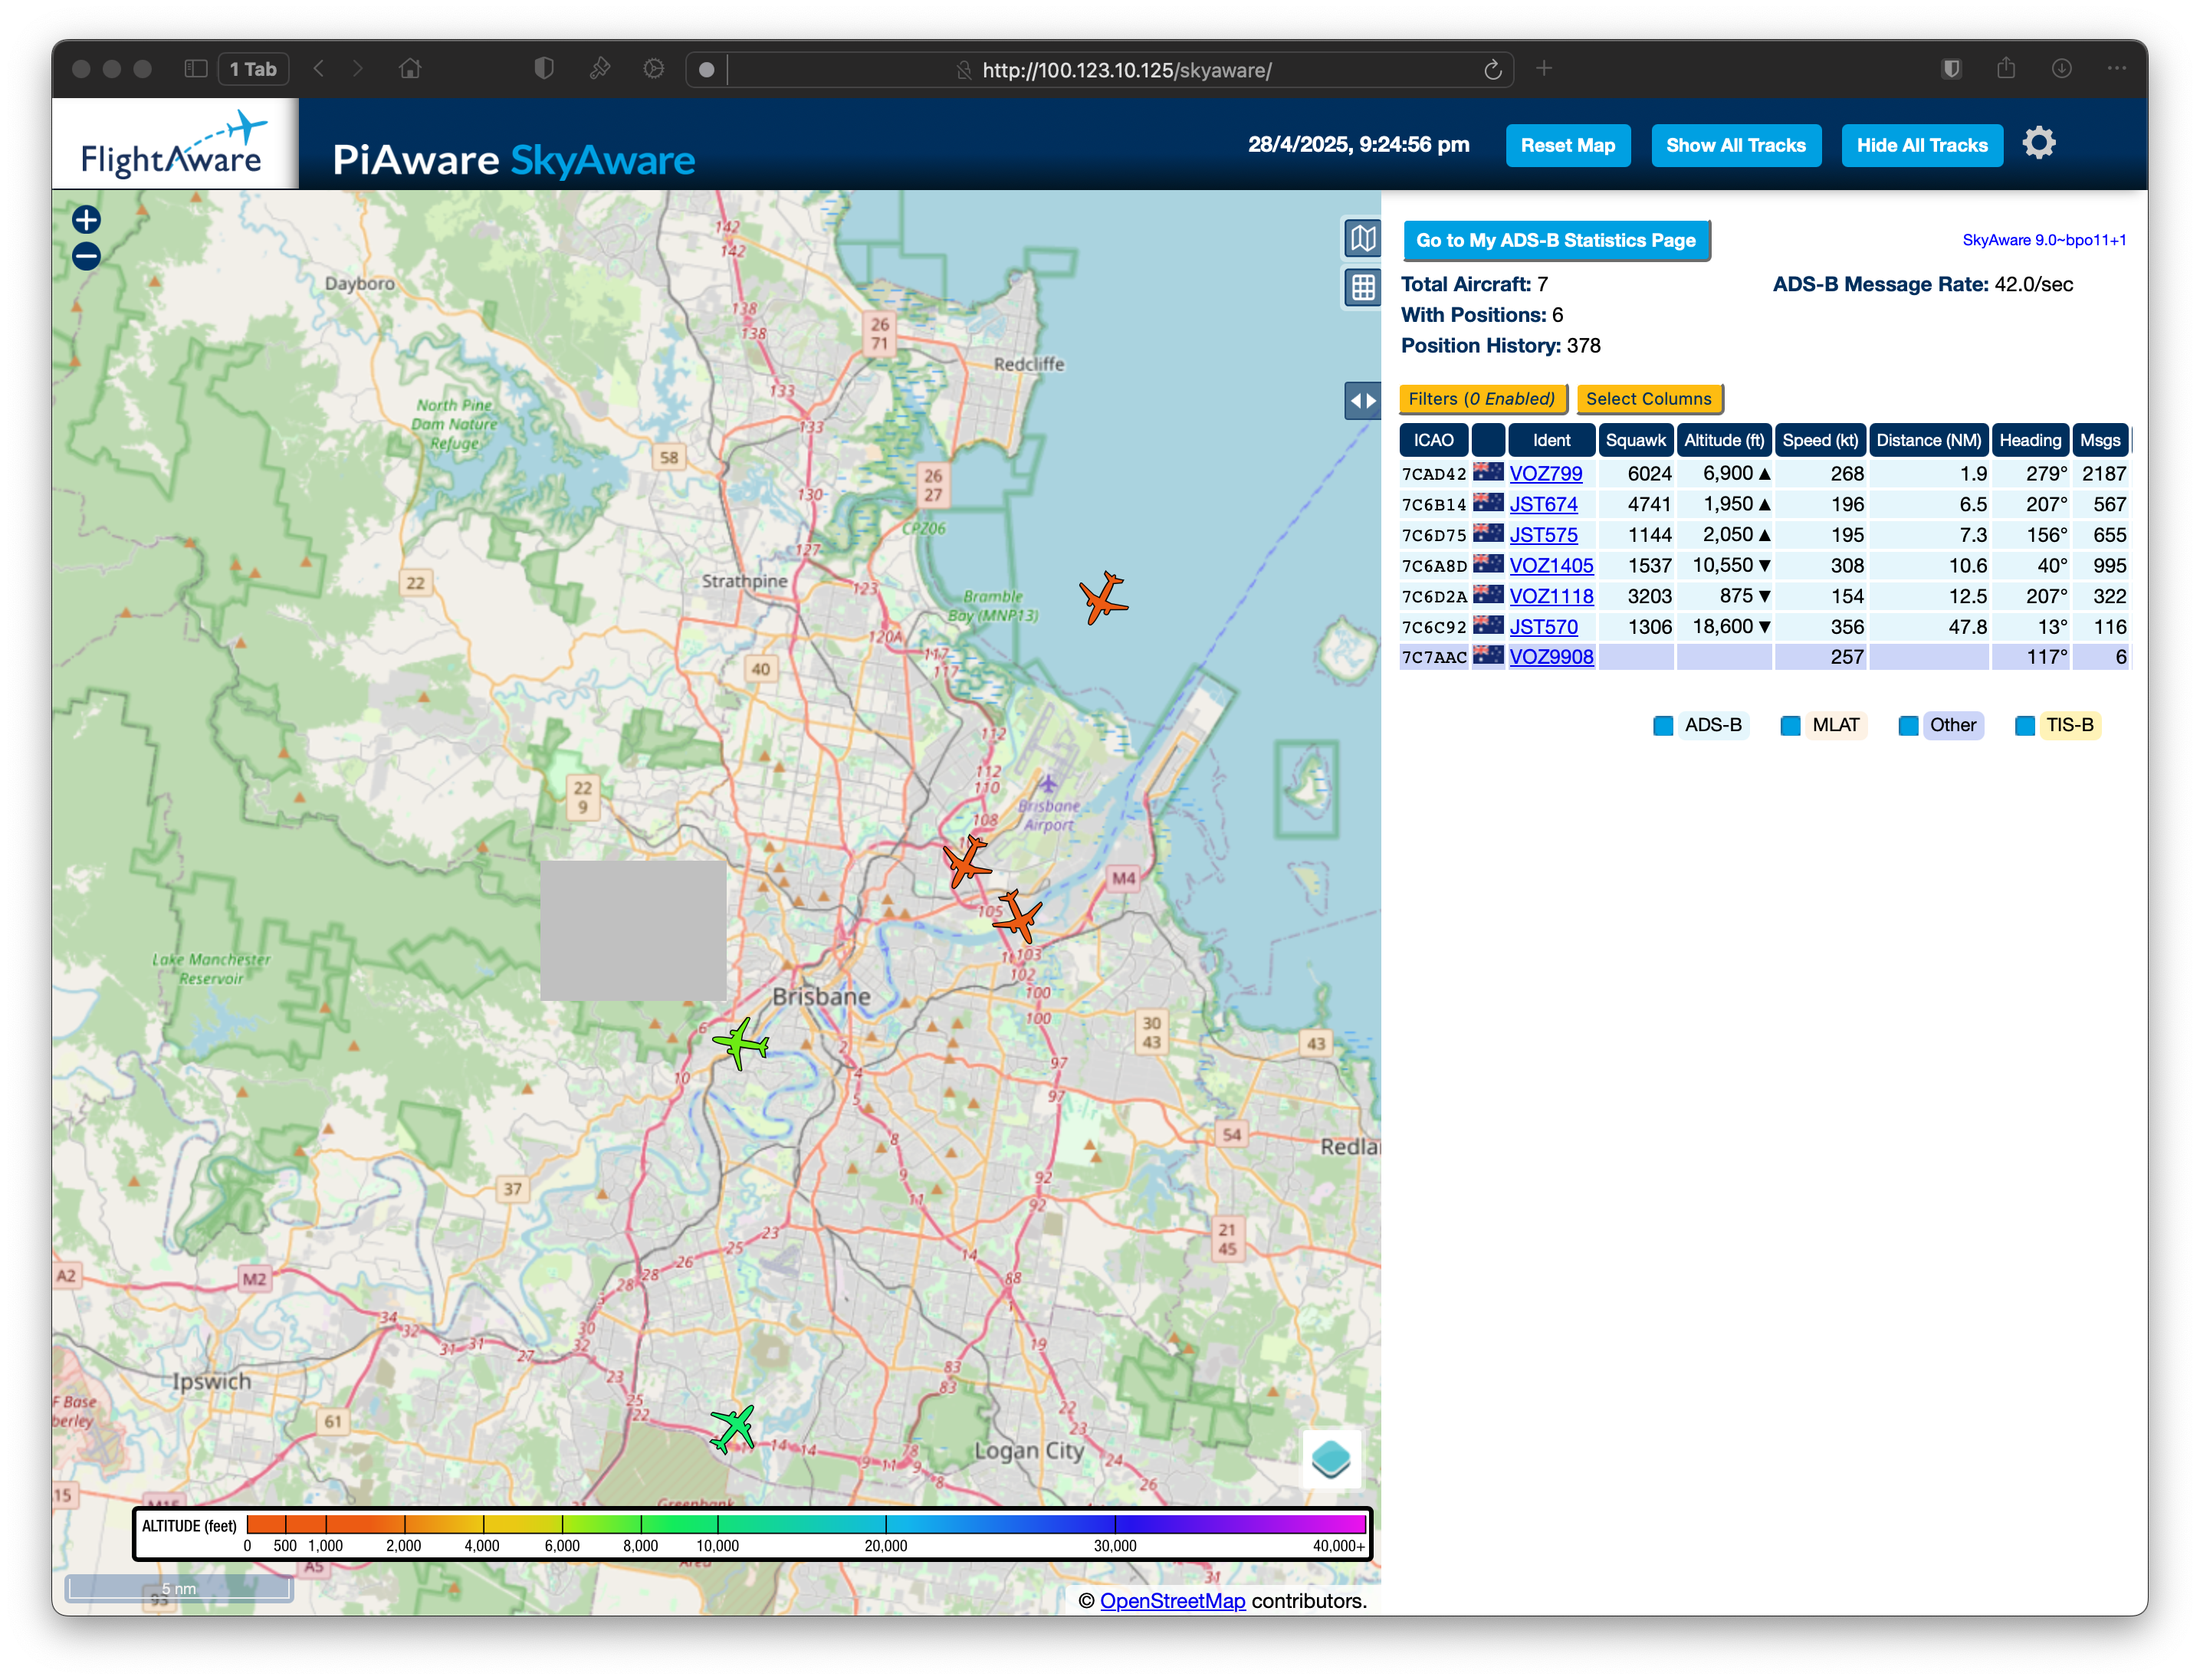Screen dimensions: 2200x1680
Task: Toggle the MLAT legend checkbox
Action: tap(1790, 726)
